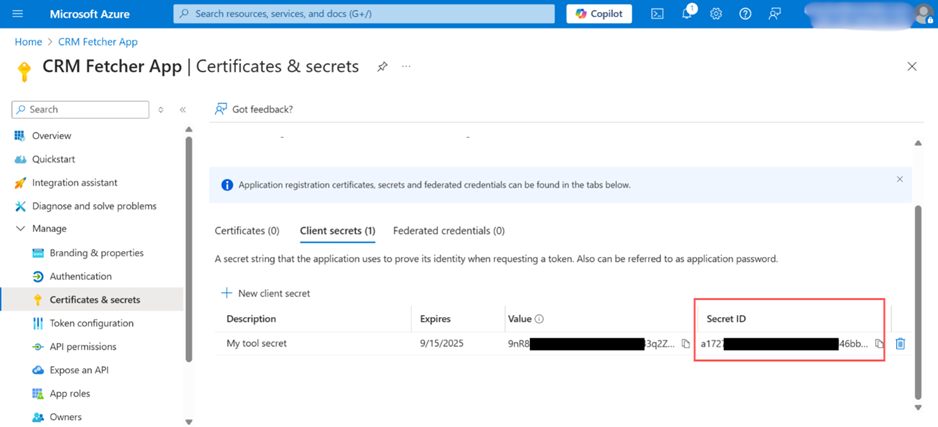Click the Authentication icon
Viewport: 938px width, 427px height.
point(38,276)
